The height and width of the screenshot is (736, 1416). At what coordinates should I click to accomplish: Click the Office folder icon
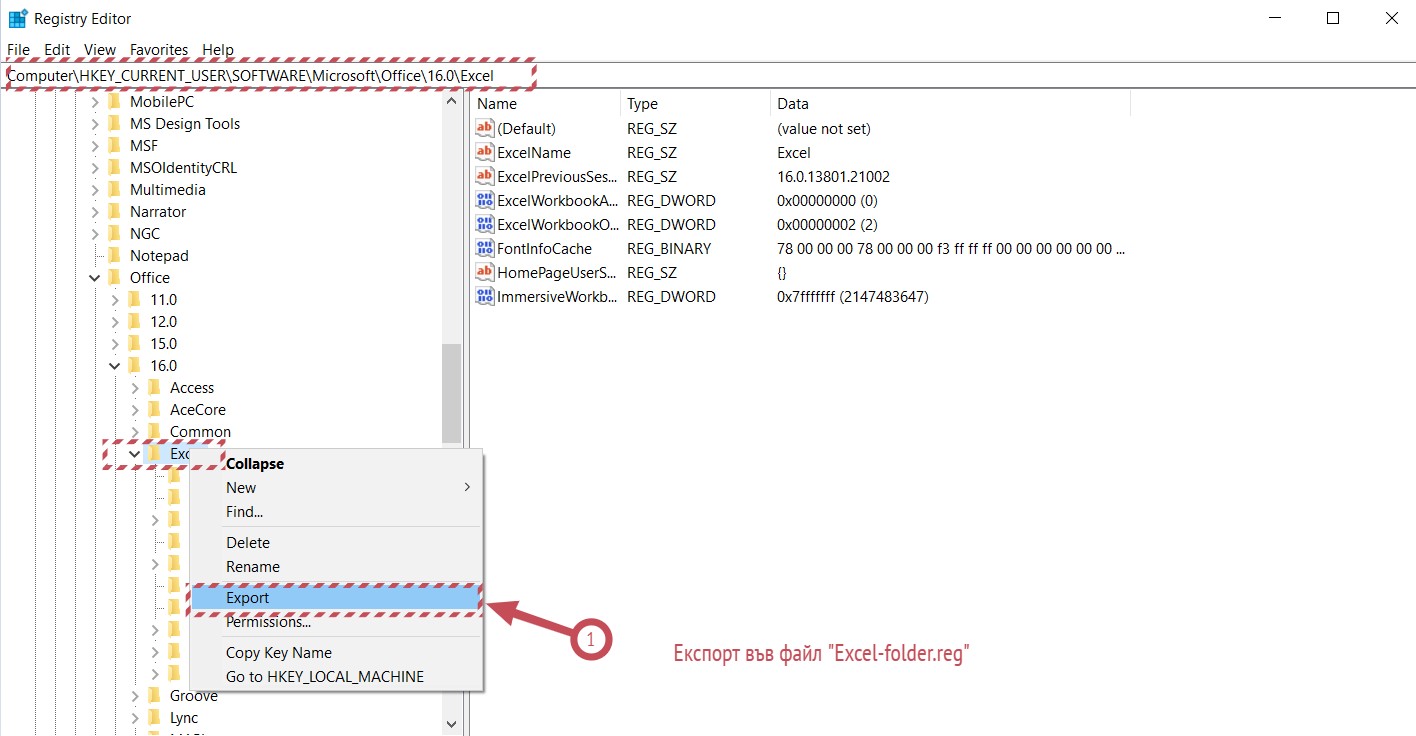114,277
